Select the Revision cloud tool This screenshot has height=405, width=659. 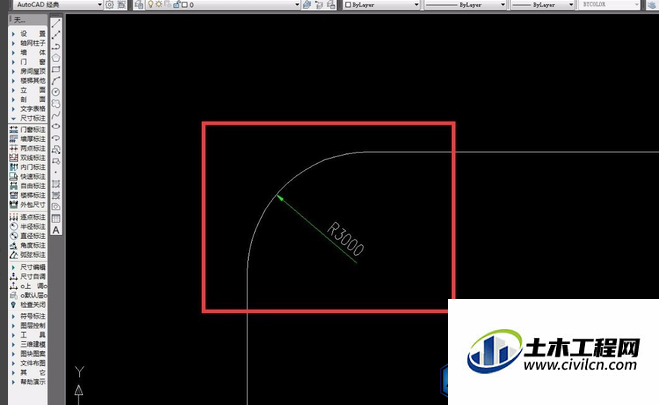56,103
